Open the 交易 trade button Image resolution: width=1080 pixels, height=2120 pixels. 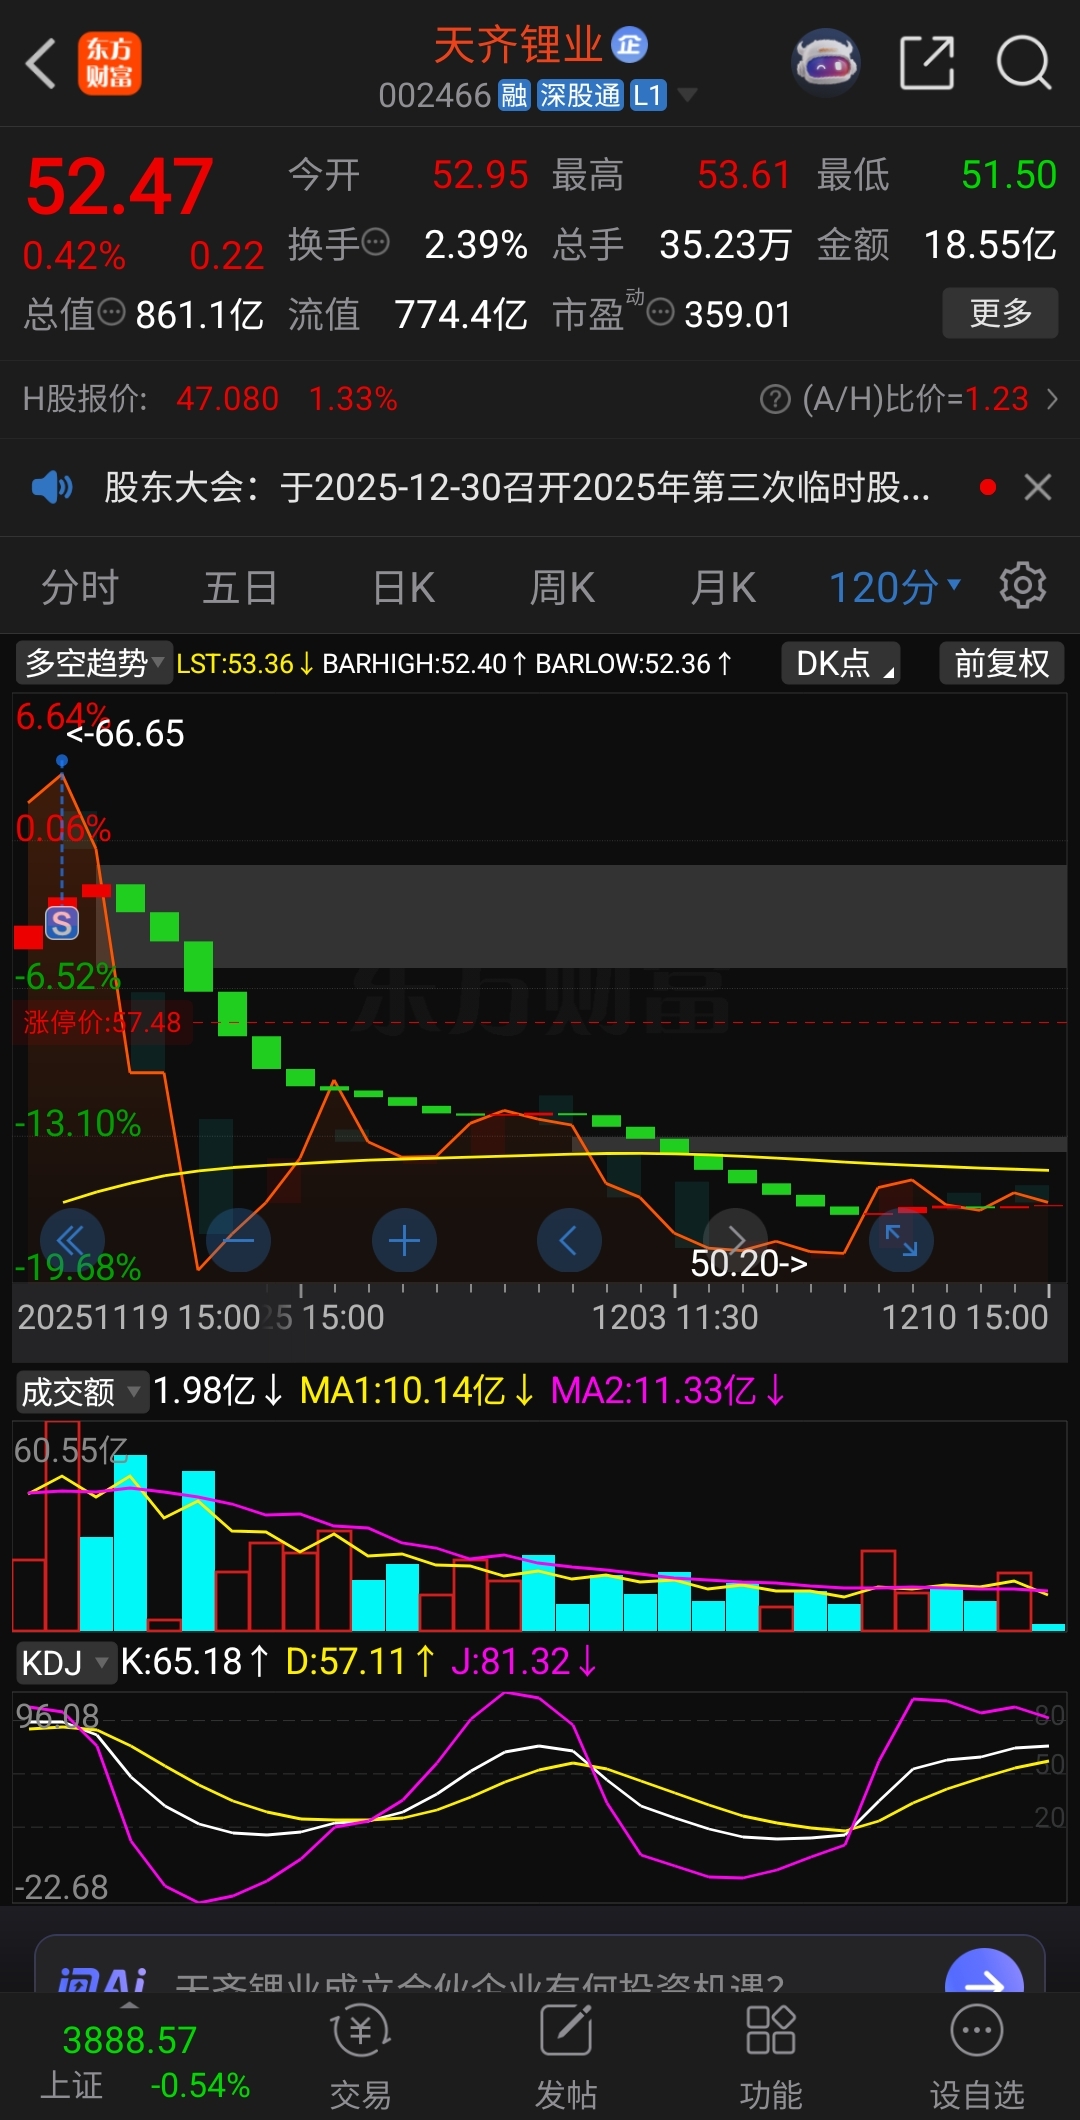[x=360, y=2058]
